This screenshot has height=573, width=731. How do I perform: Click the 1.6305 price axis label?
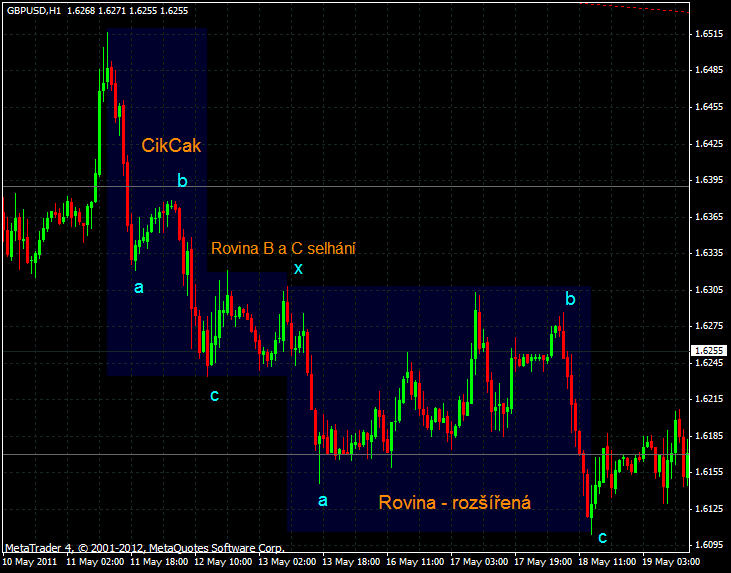(x=709, y=290)
